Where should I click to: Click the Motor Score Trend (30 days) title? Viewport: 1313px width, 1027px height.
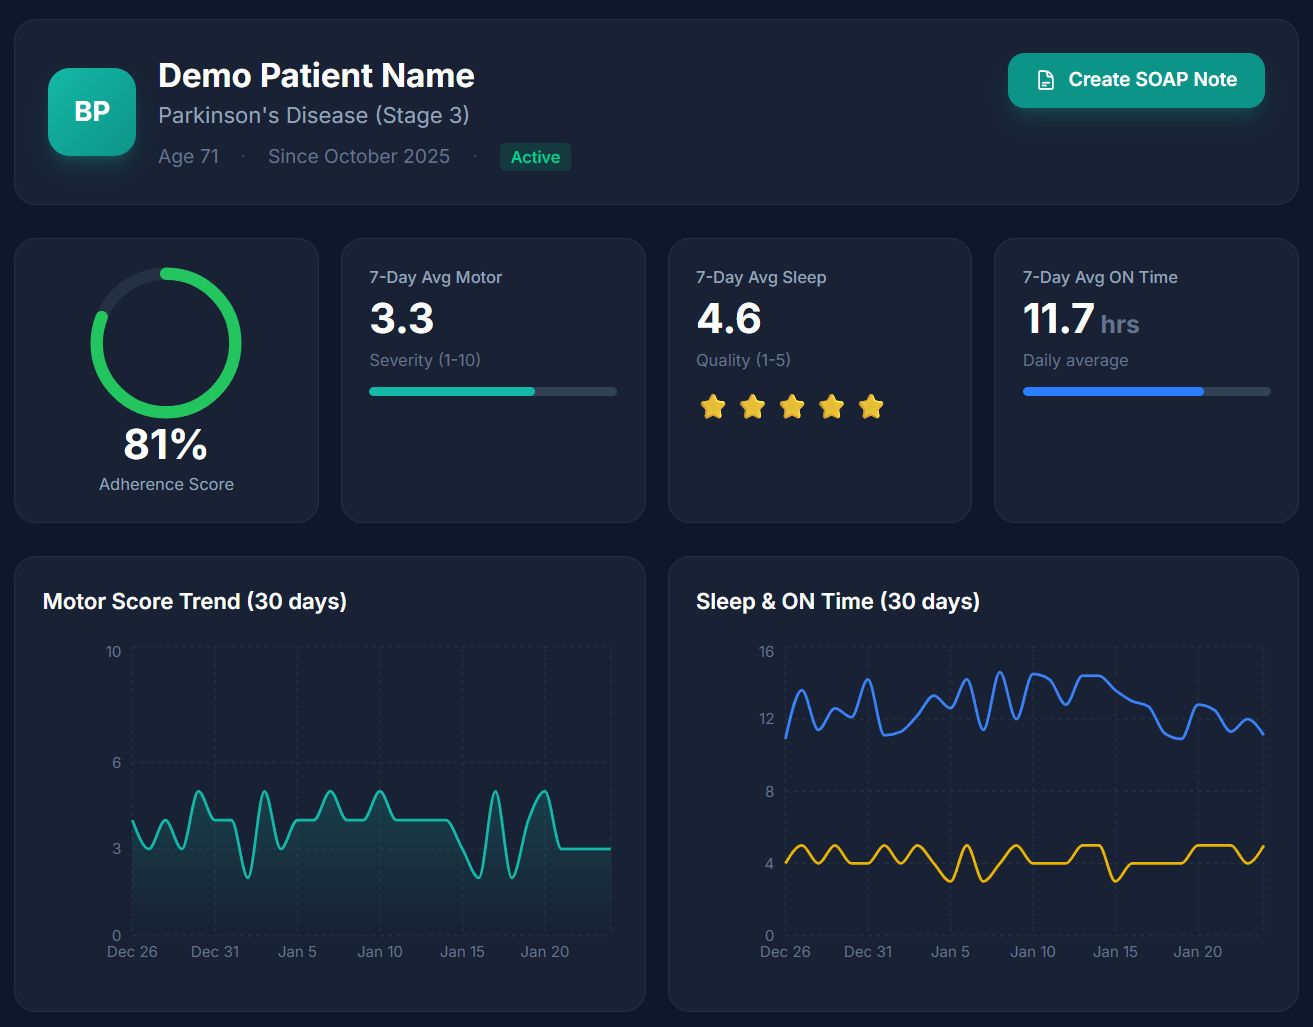195,601
